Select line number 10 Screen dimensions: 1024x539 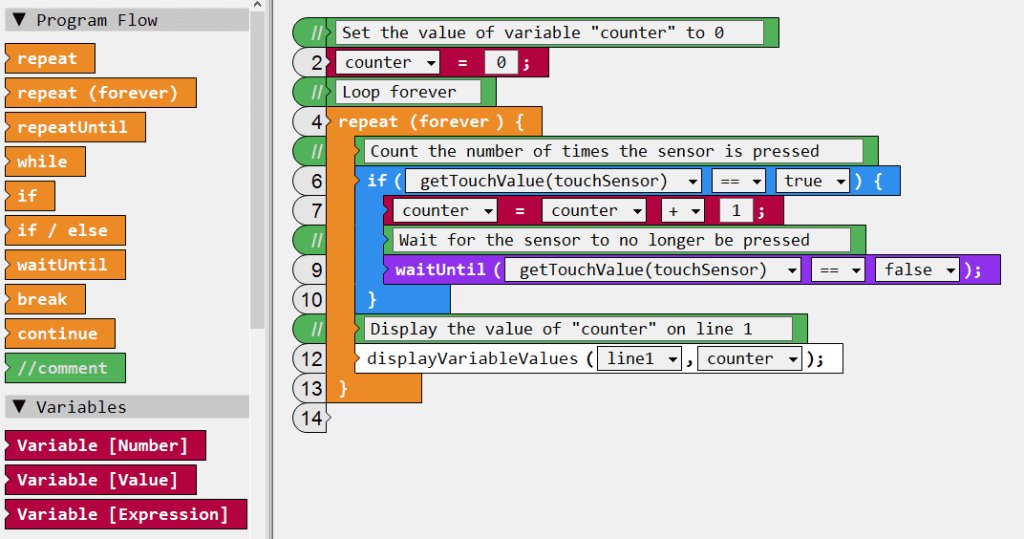310,300
